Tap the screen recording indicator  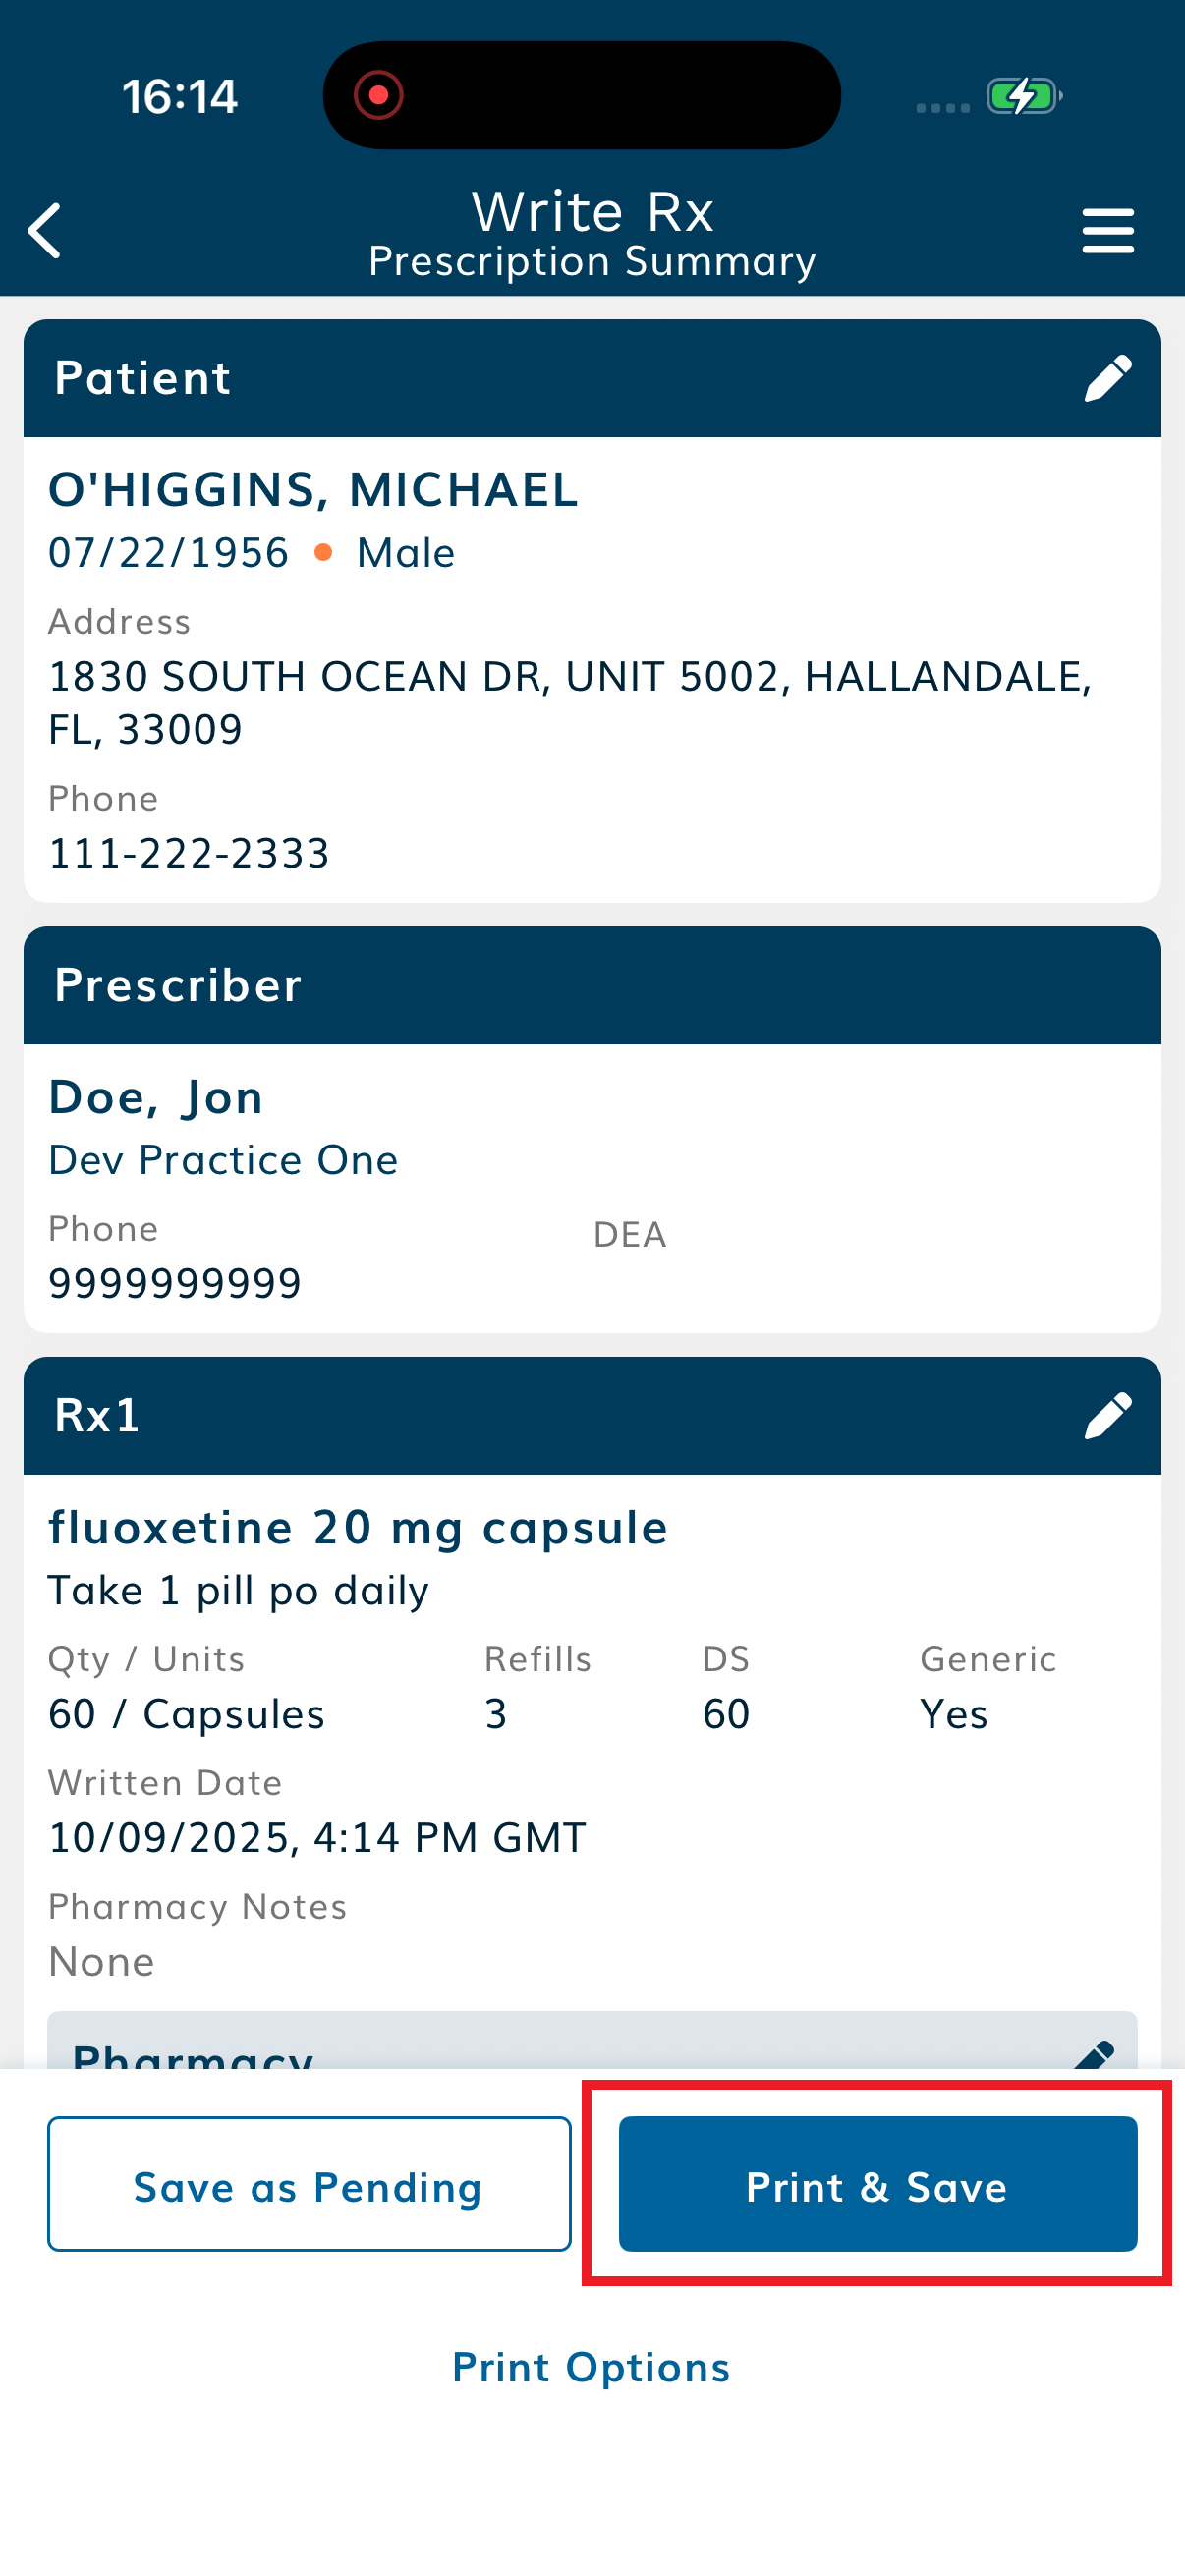pos(379,96)
